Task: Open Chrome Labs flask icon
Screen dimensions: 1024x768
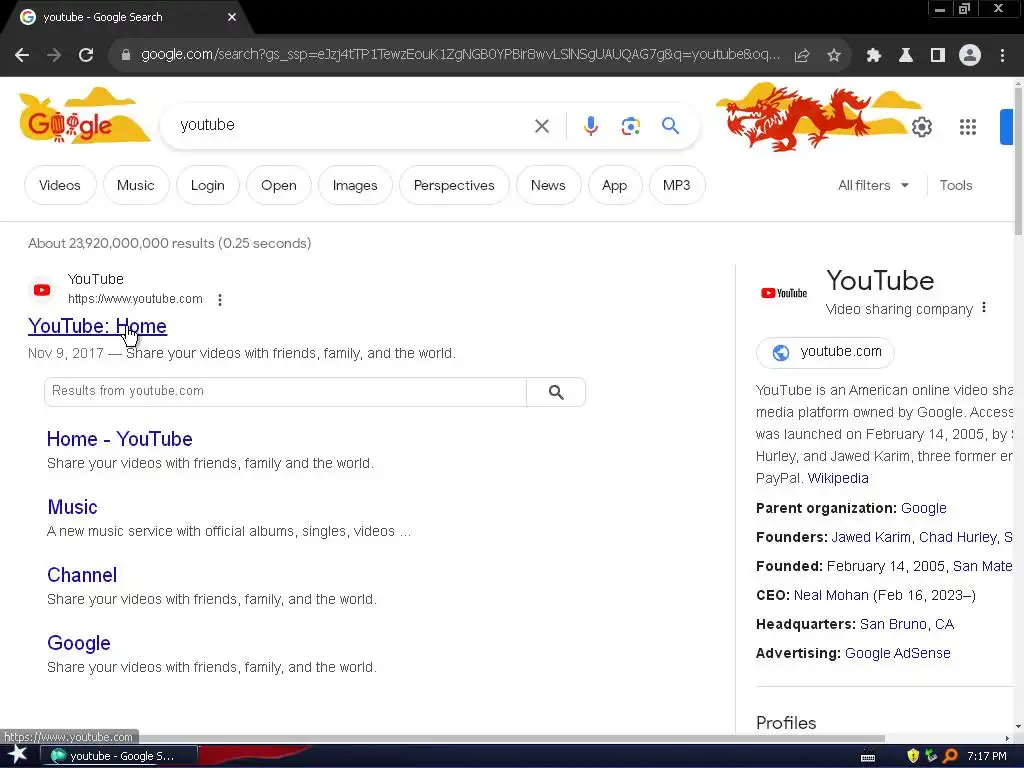Action: pyautogui.click(x=906, y=56)
